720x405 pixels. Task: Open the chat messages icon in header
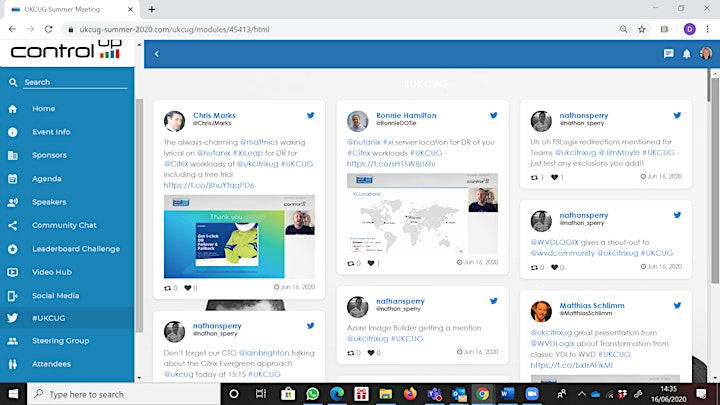[x=669, y=54]
